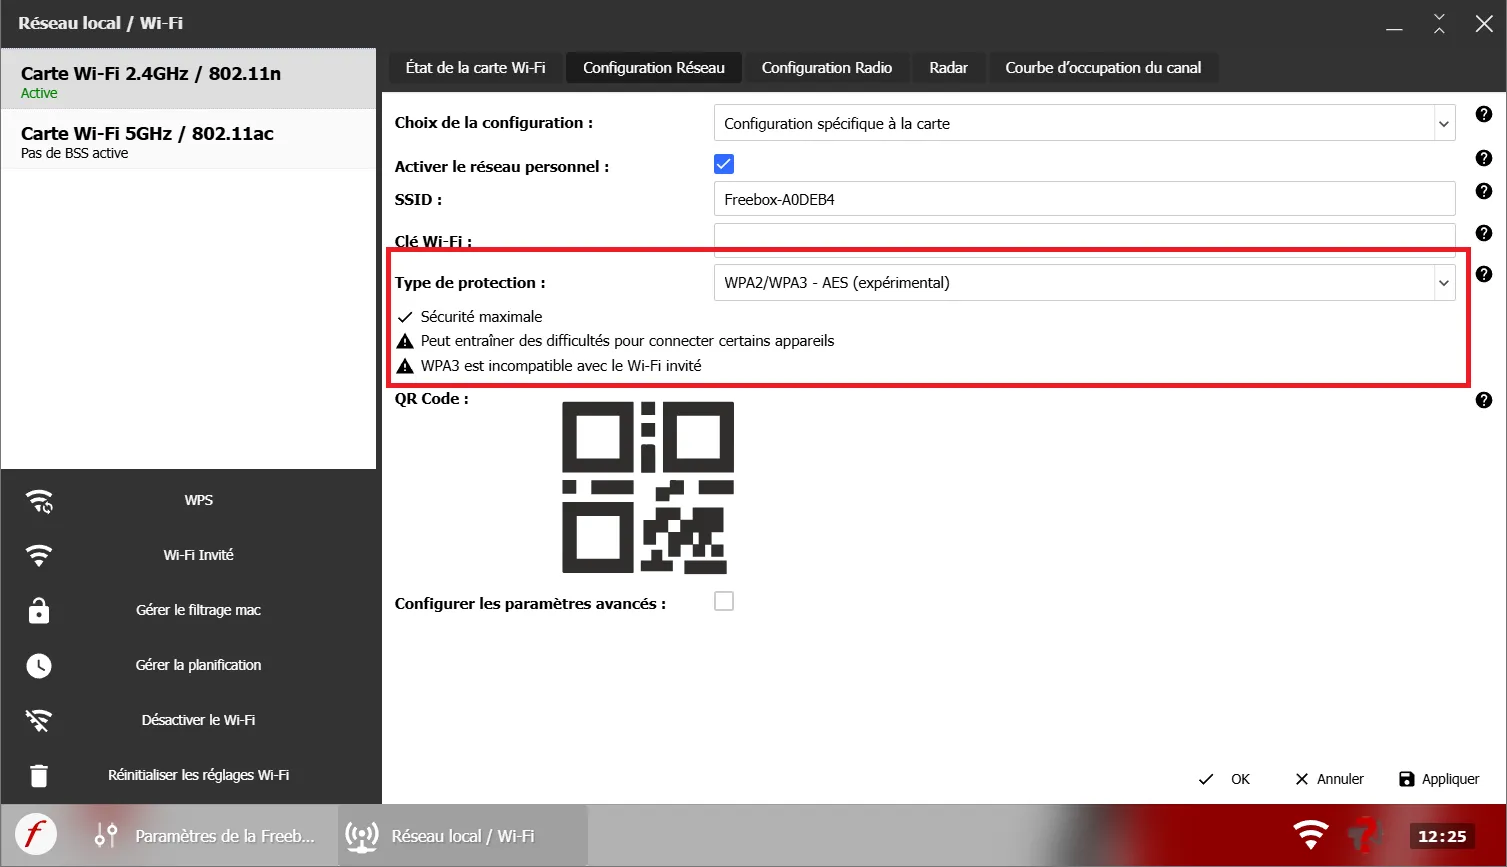Go to the Radar tab
The height and width of the screenshot is (867, 1507).
948,68
